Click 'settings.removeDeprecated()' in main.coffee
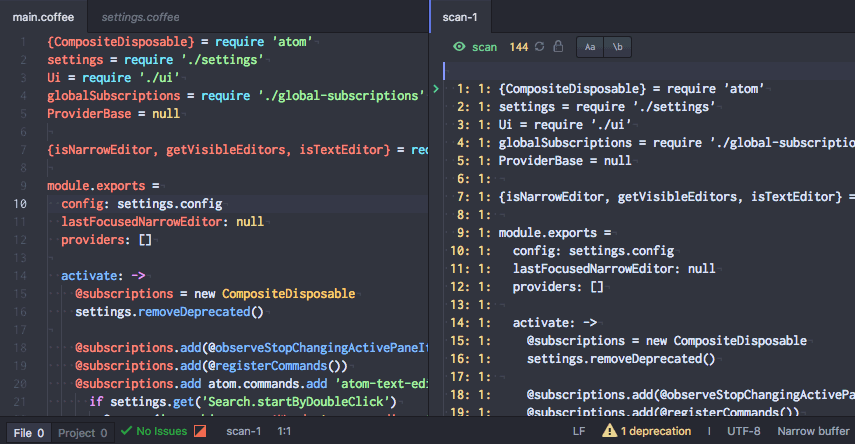 coord(170,311)
